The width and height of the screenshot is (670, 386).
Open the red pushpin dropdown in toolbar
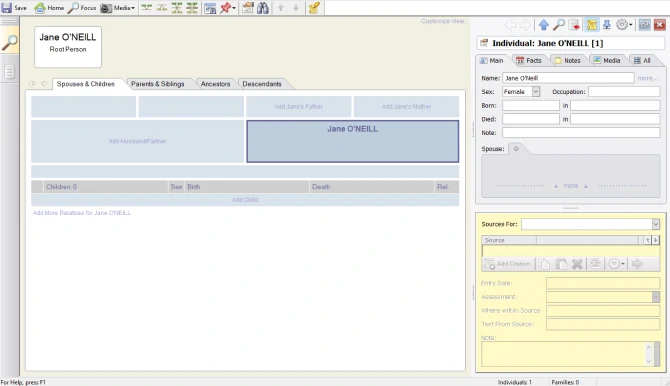pyautogui.click(x=228, y=8)
